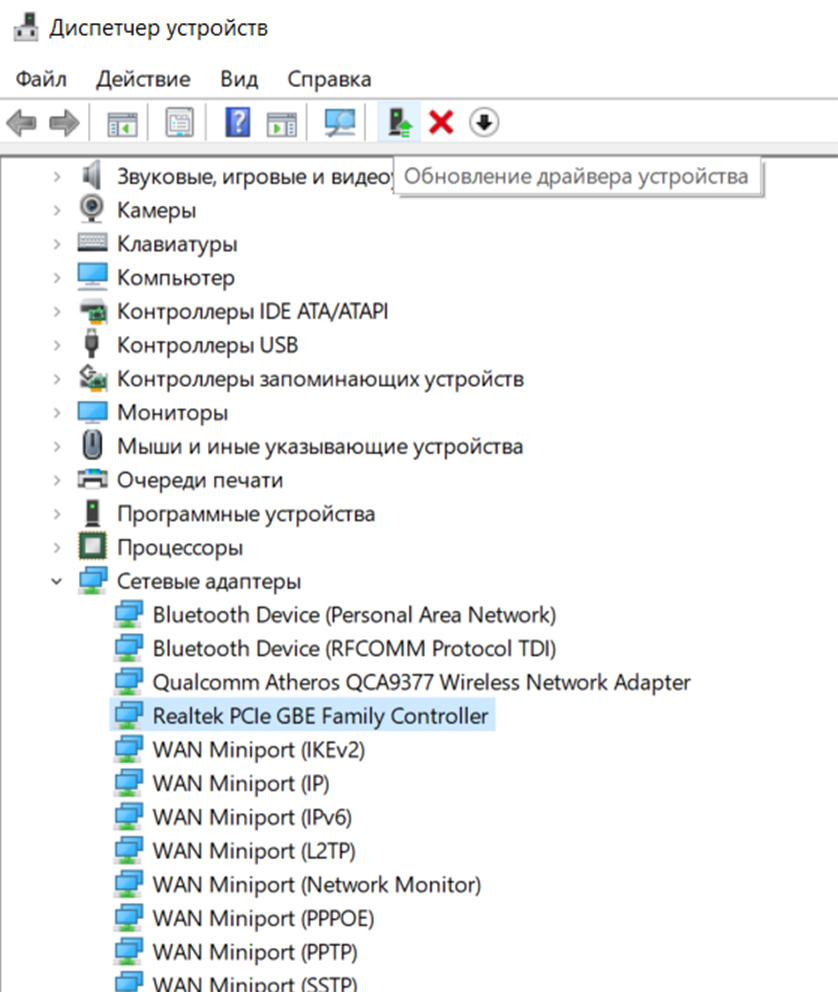Image resolution: width=838 pixels, height=992 pixels.
Task: Click the Update device driver toolbar icon
Action: [399, 122]
